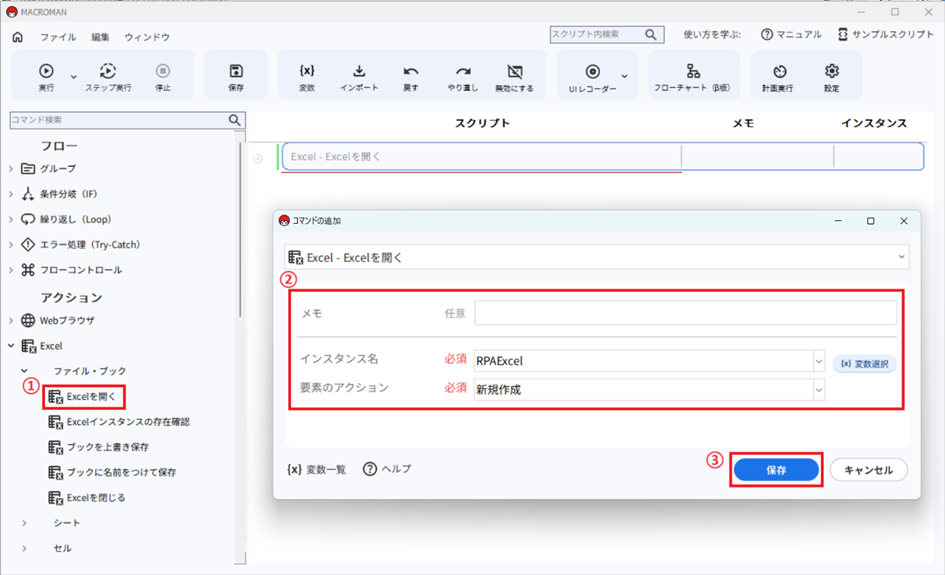Click the Import (インポート) icon

tap(359, 72)
